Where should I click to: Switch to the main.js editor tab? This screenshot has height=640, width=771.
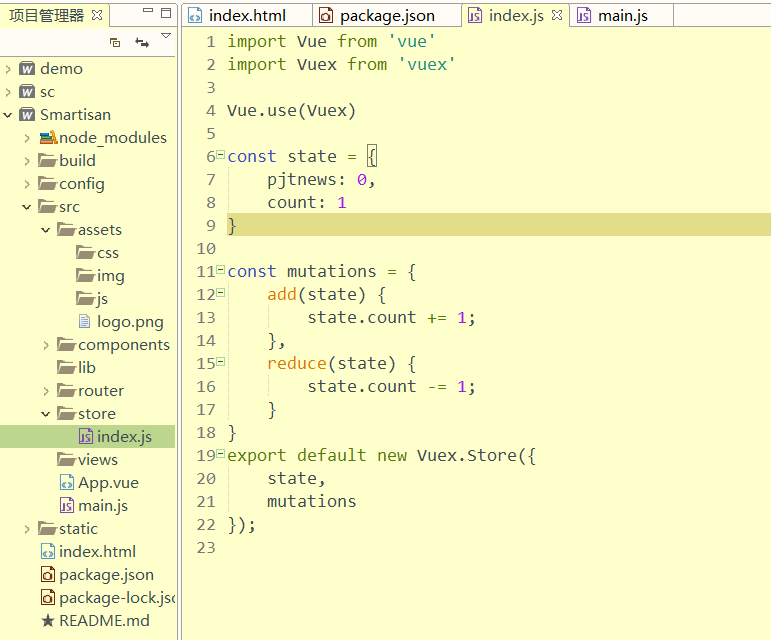click(x=622, y=16)
